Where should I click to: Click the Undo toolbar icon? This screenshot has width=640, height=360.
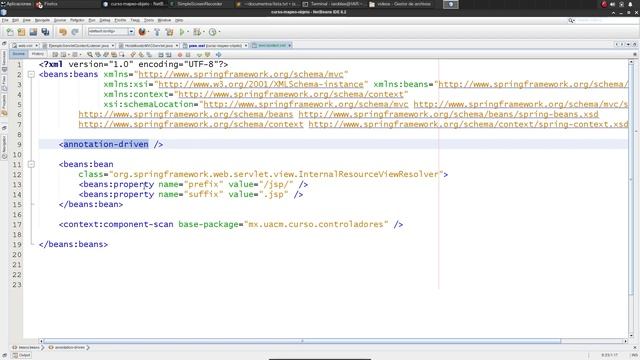(x=62, y=32)
